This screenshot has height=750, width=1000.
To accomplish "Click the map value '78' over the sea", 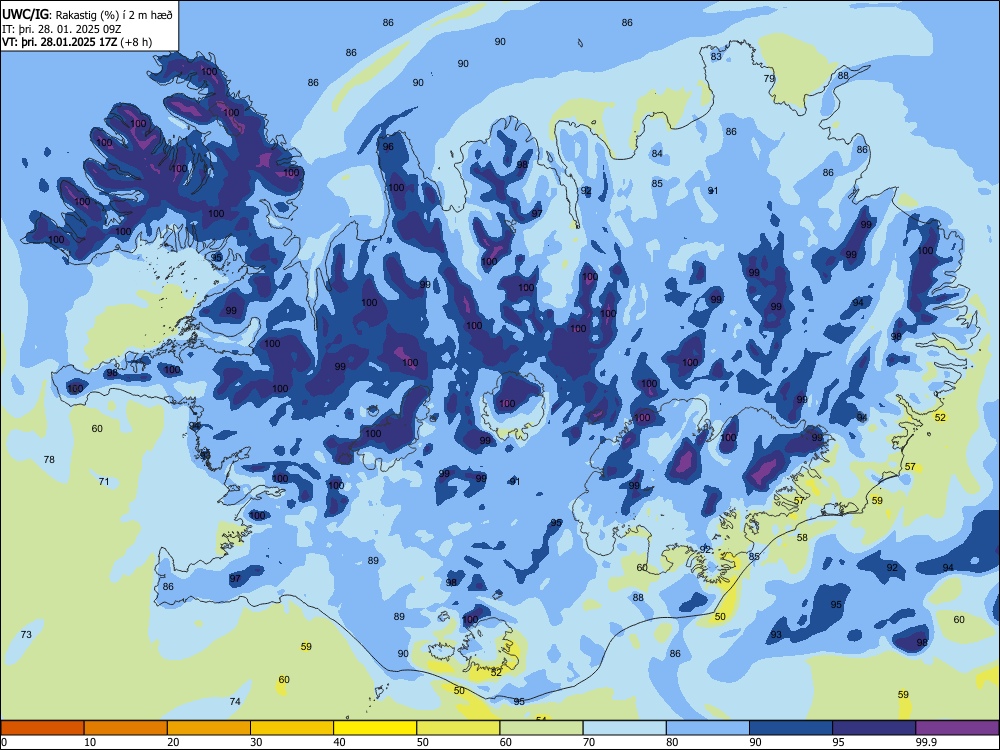I will [x=49, y=460].
